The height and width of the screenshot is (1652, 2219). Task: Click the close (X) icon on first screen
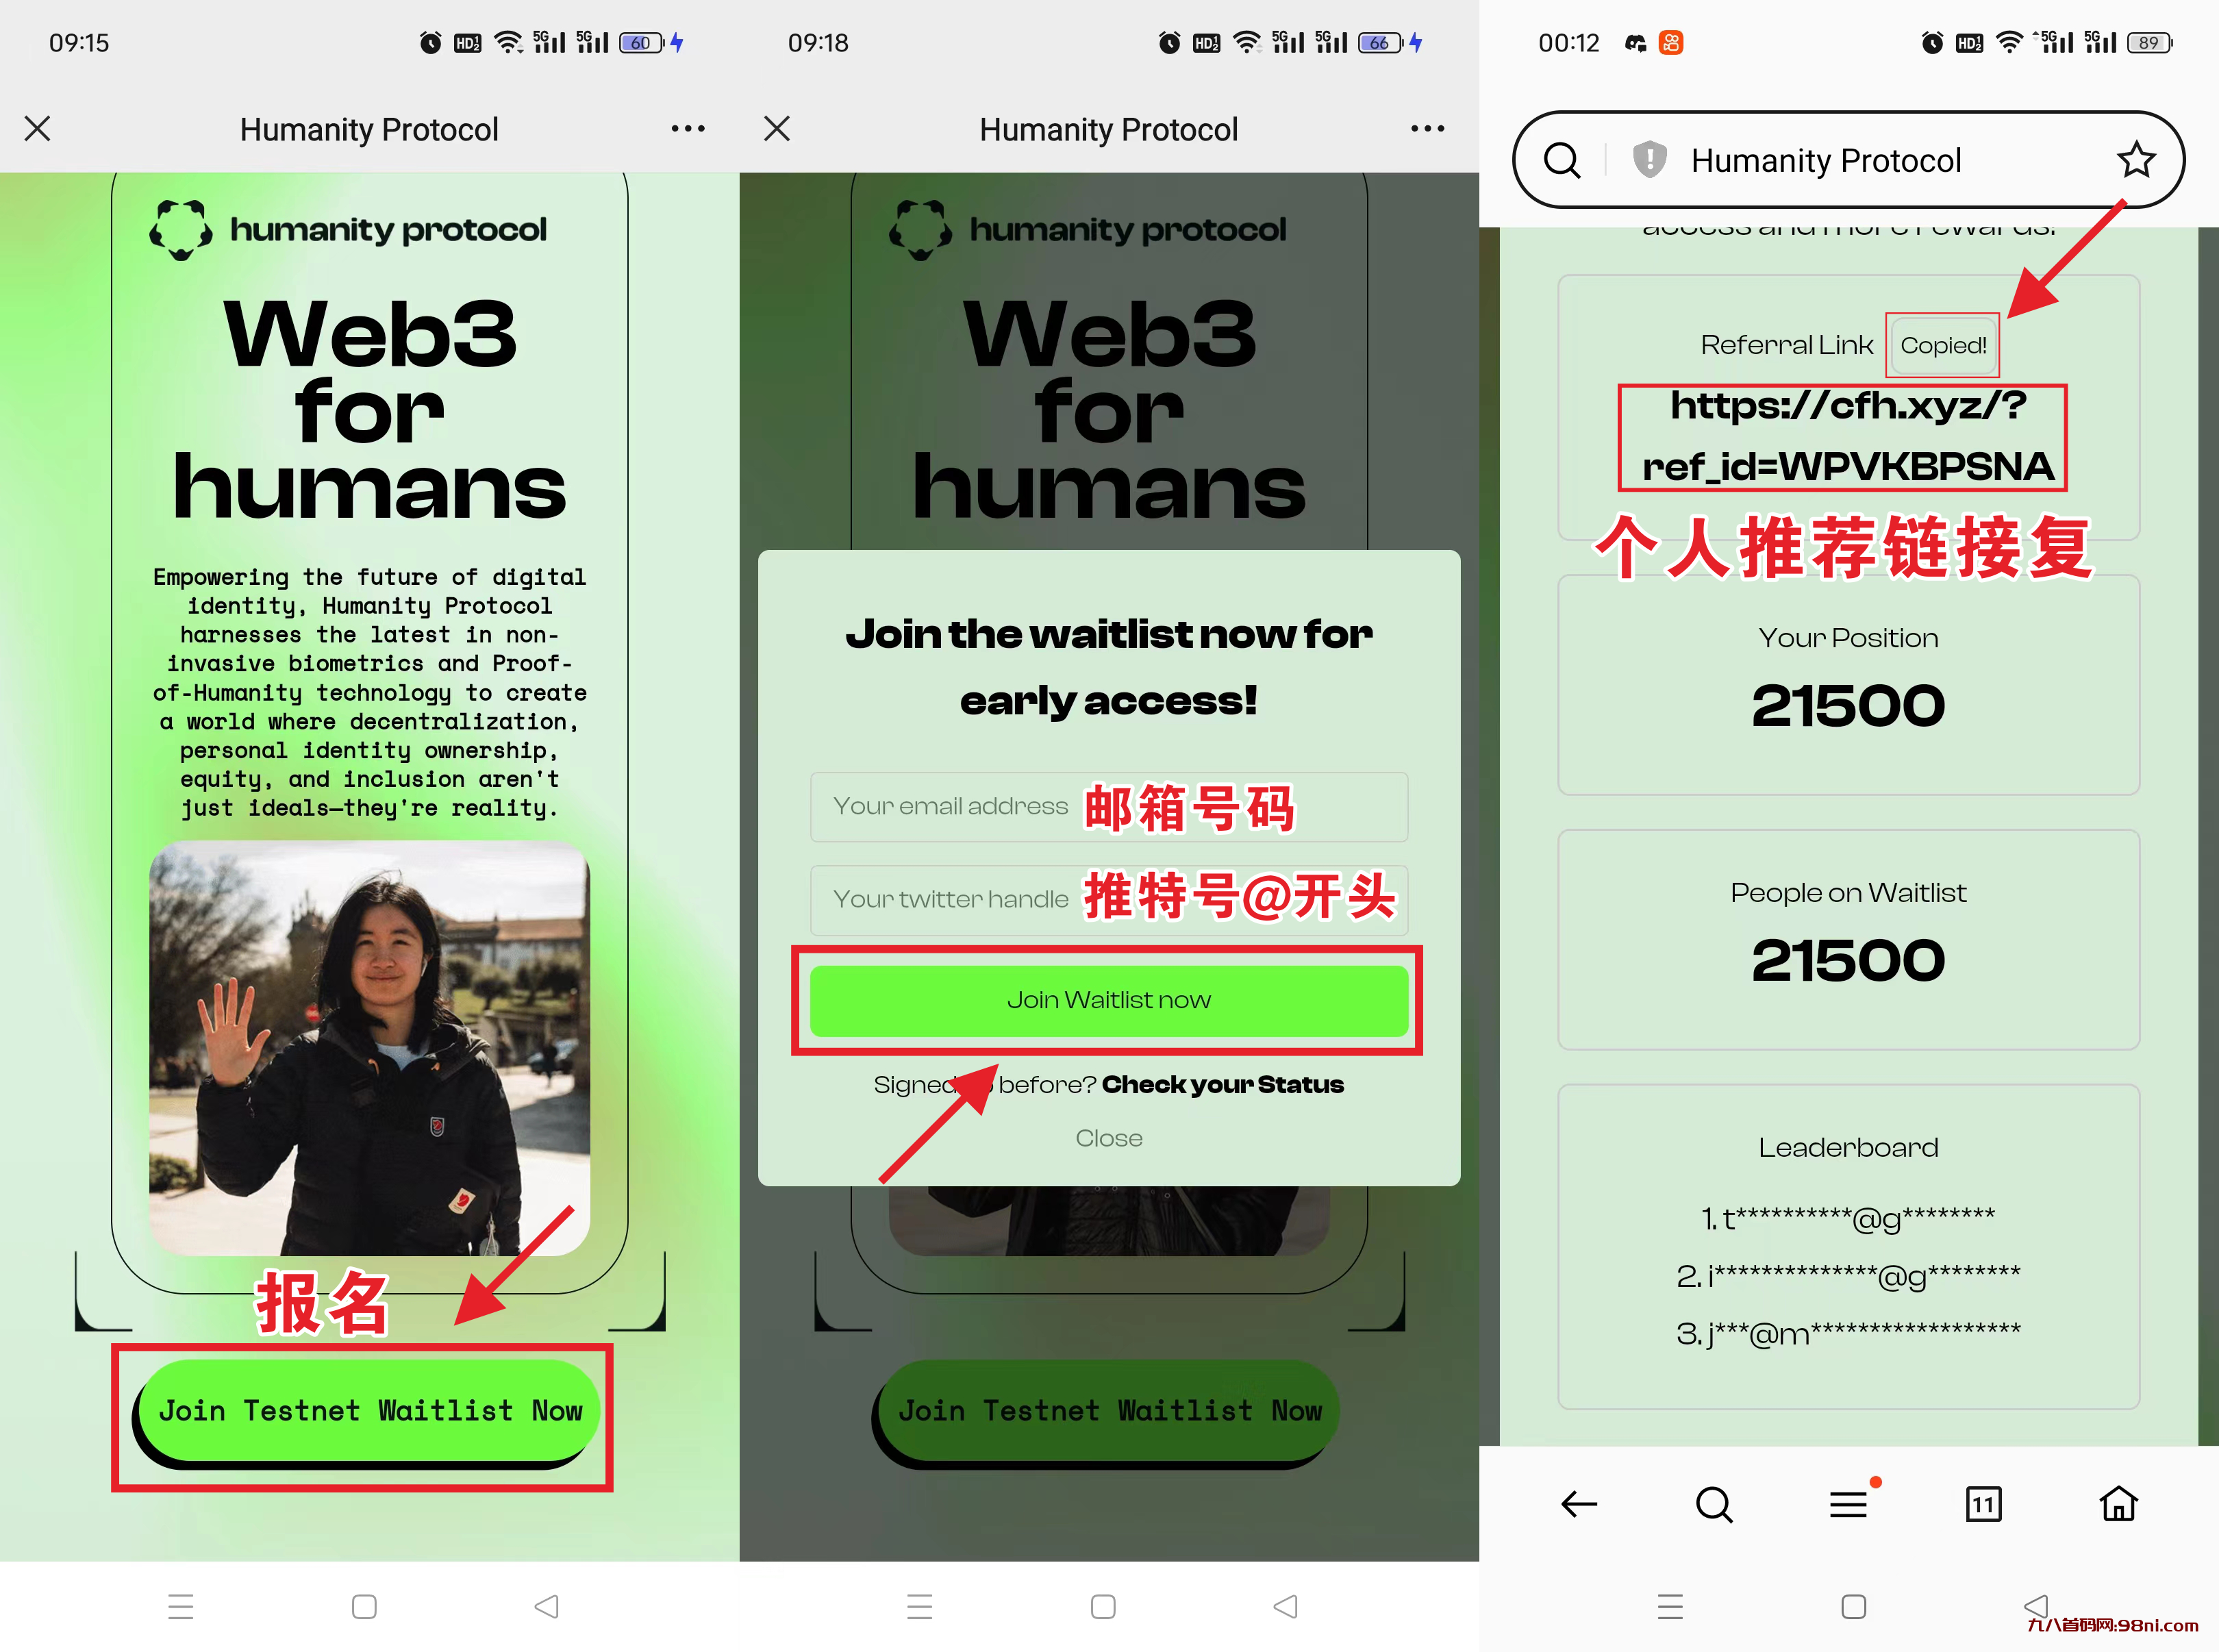(x=38, y=127)
